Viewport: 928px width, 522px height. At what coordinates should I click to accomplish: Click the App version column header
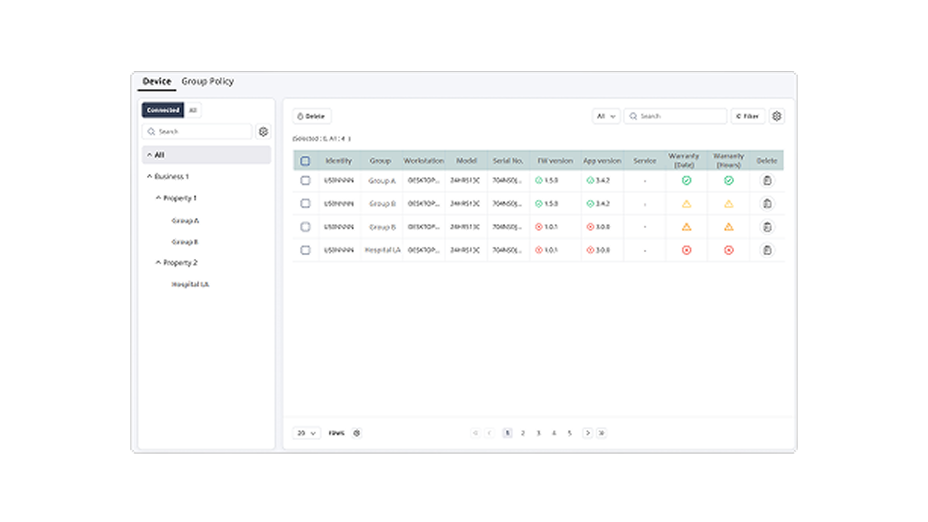point(602,161)
